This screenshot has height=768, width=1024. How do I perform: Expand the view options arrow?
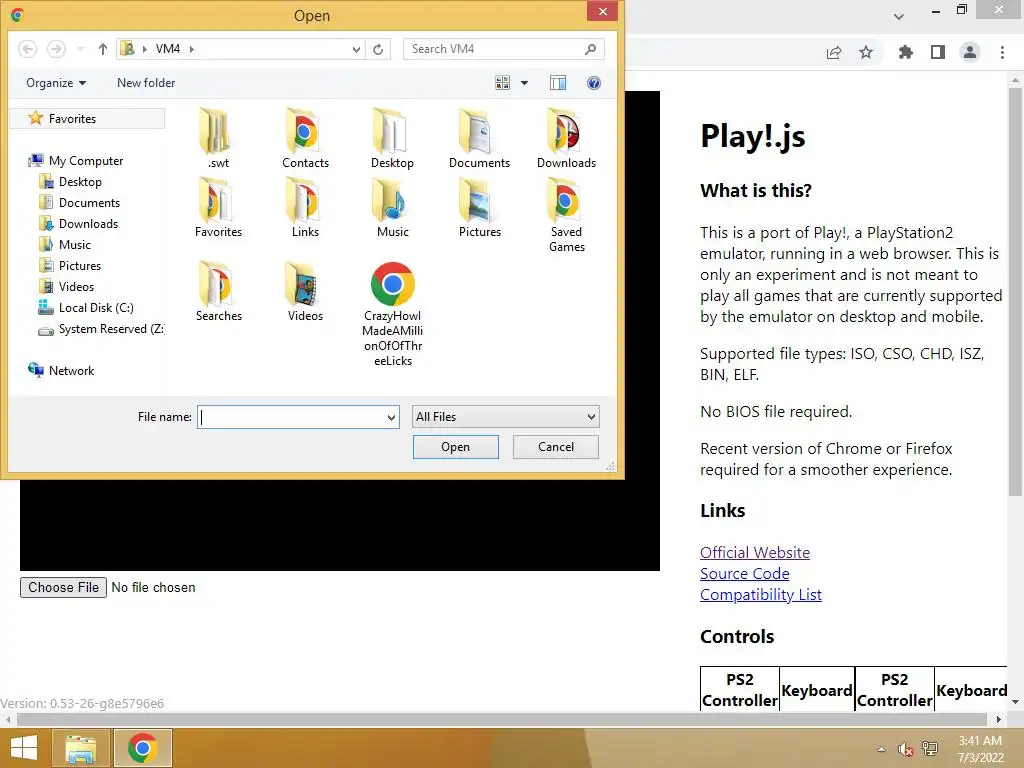[x=524, y=83]
